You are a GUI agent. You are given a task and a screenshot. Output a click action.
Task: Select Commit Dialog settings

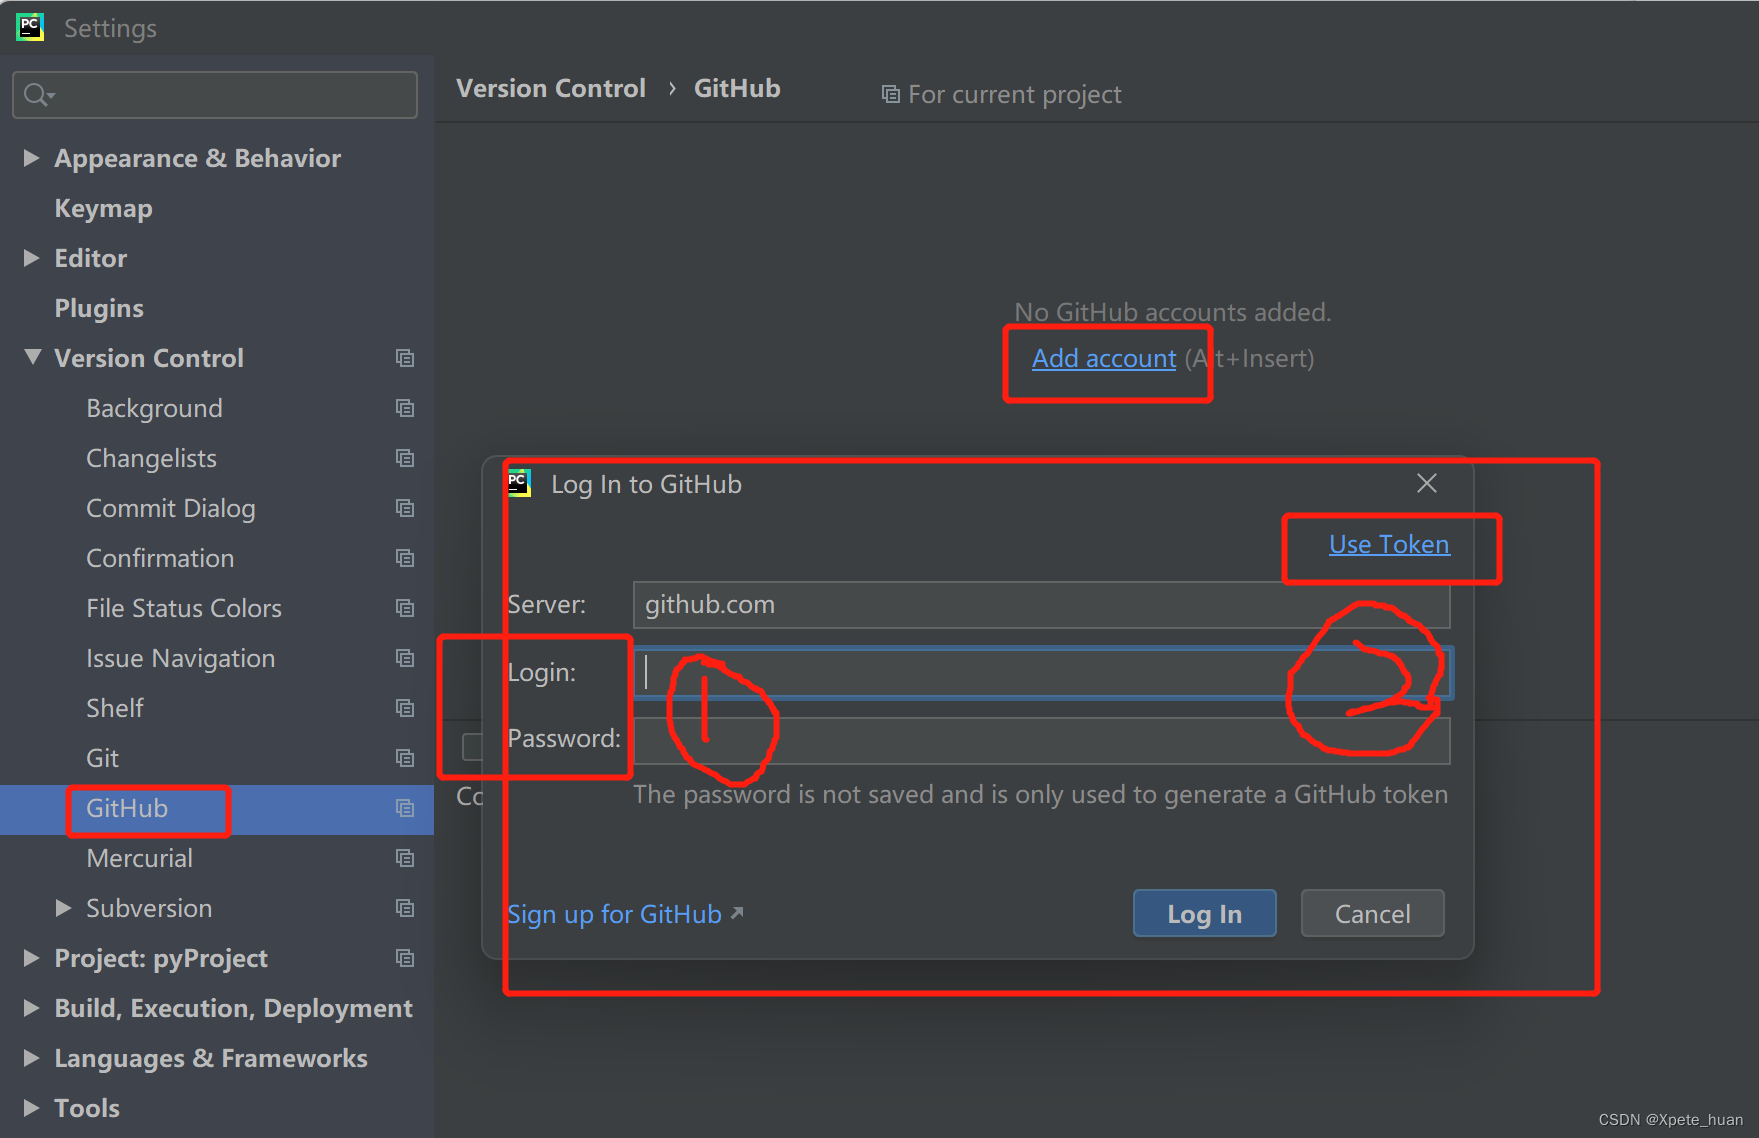pyautogui.click(x=171, y=508)
